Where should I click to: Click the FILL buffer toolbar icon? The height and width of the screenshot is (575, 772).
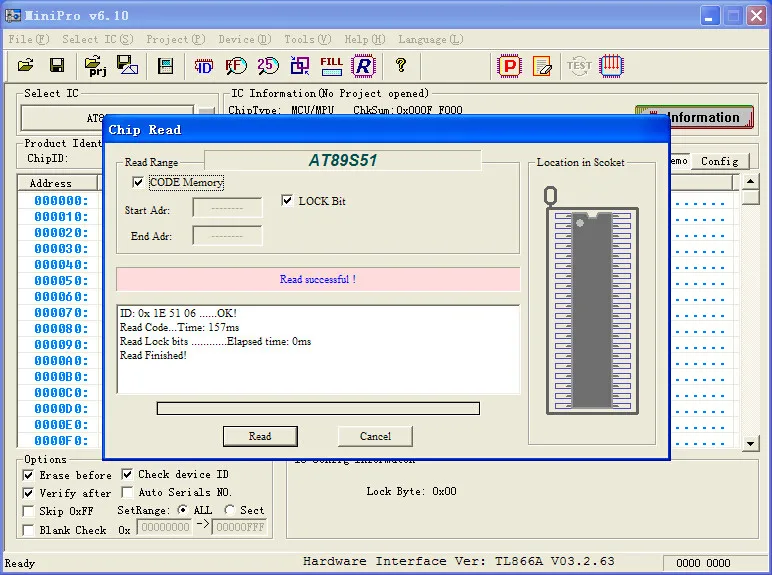point(331,66)
